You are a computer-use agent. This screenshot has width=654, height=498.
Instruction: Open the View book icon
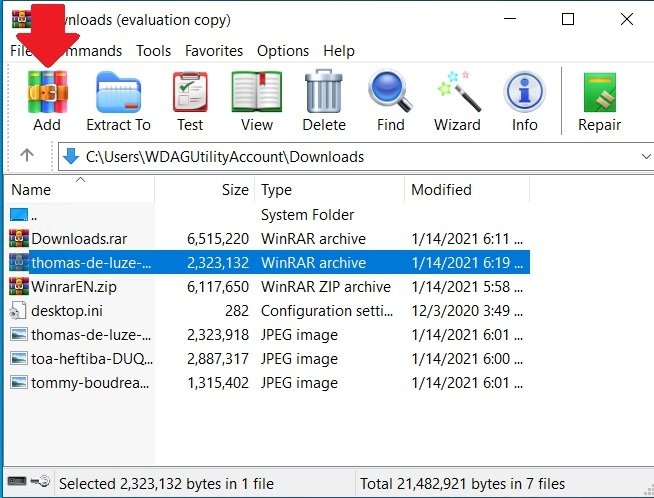(257, 92)
